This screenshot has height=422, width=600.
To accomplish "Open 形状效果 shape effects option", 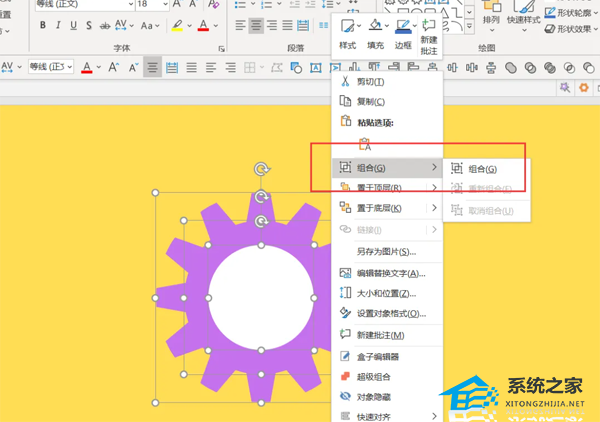I will pyautogui.click(x=571, y=29).
